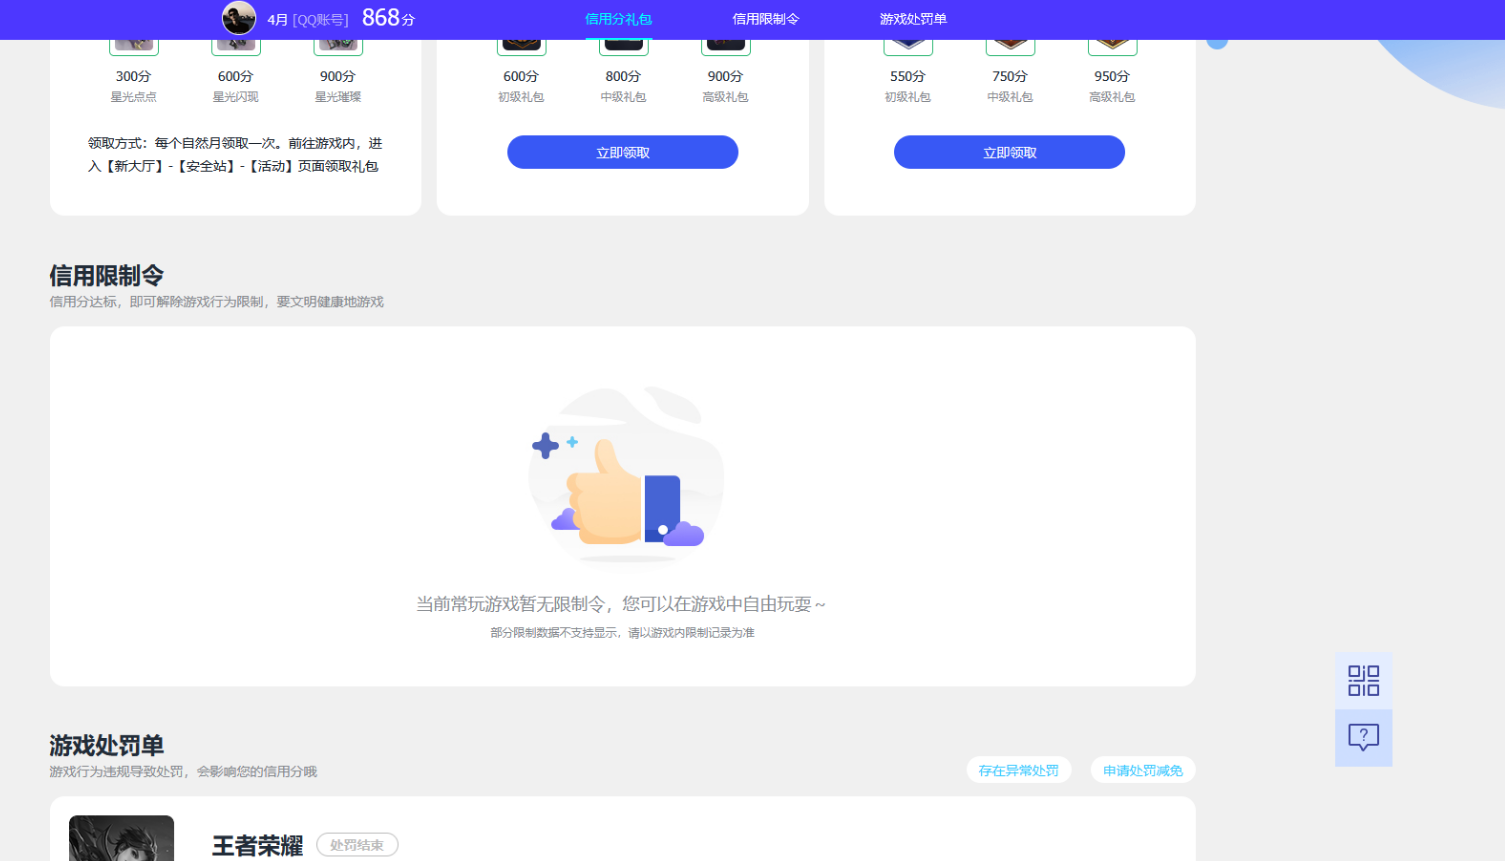
Task: Select the 900分 星光璀璨 reward
Action: tap(338, 76)
